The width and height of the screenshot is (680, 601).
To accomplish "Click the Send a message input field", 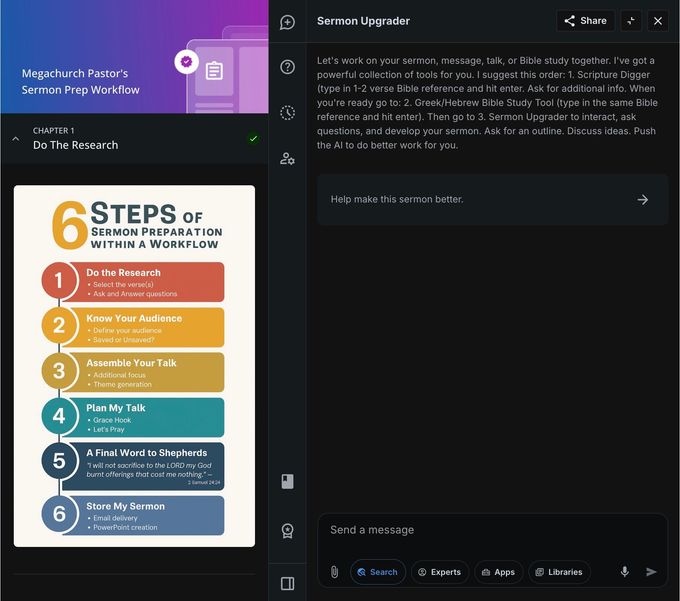I will tap(492, 530).
